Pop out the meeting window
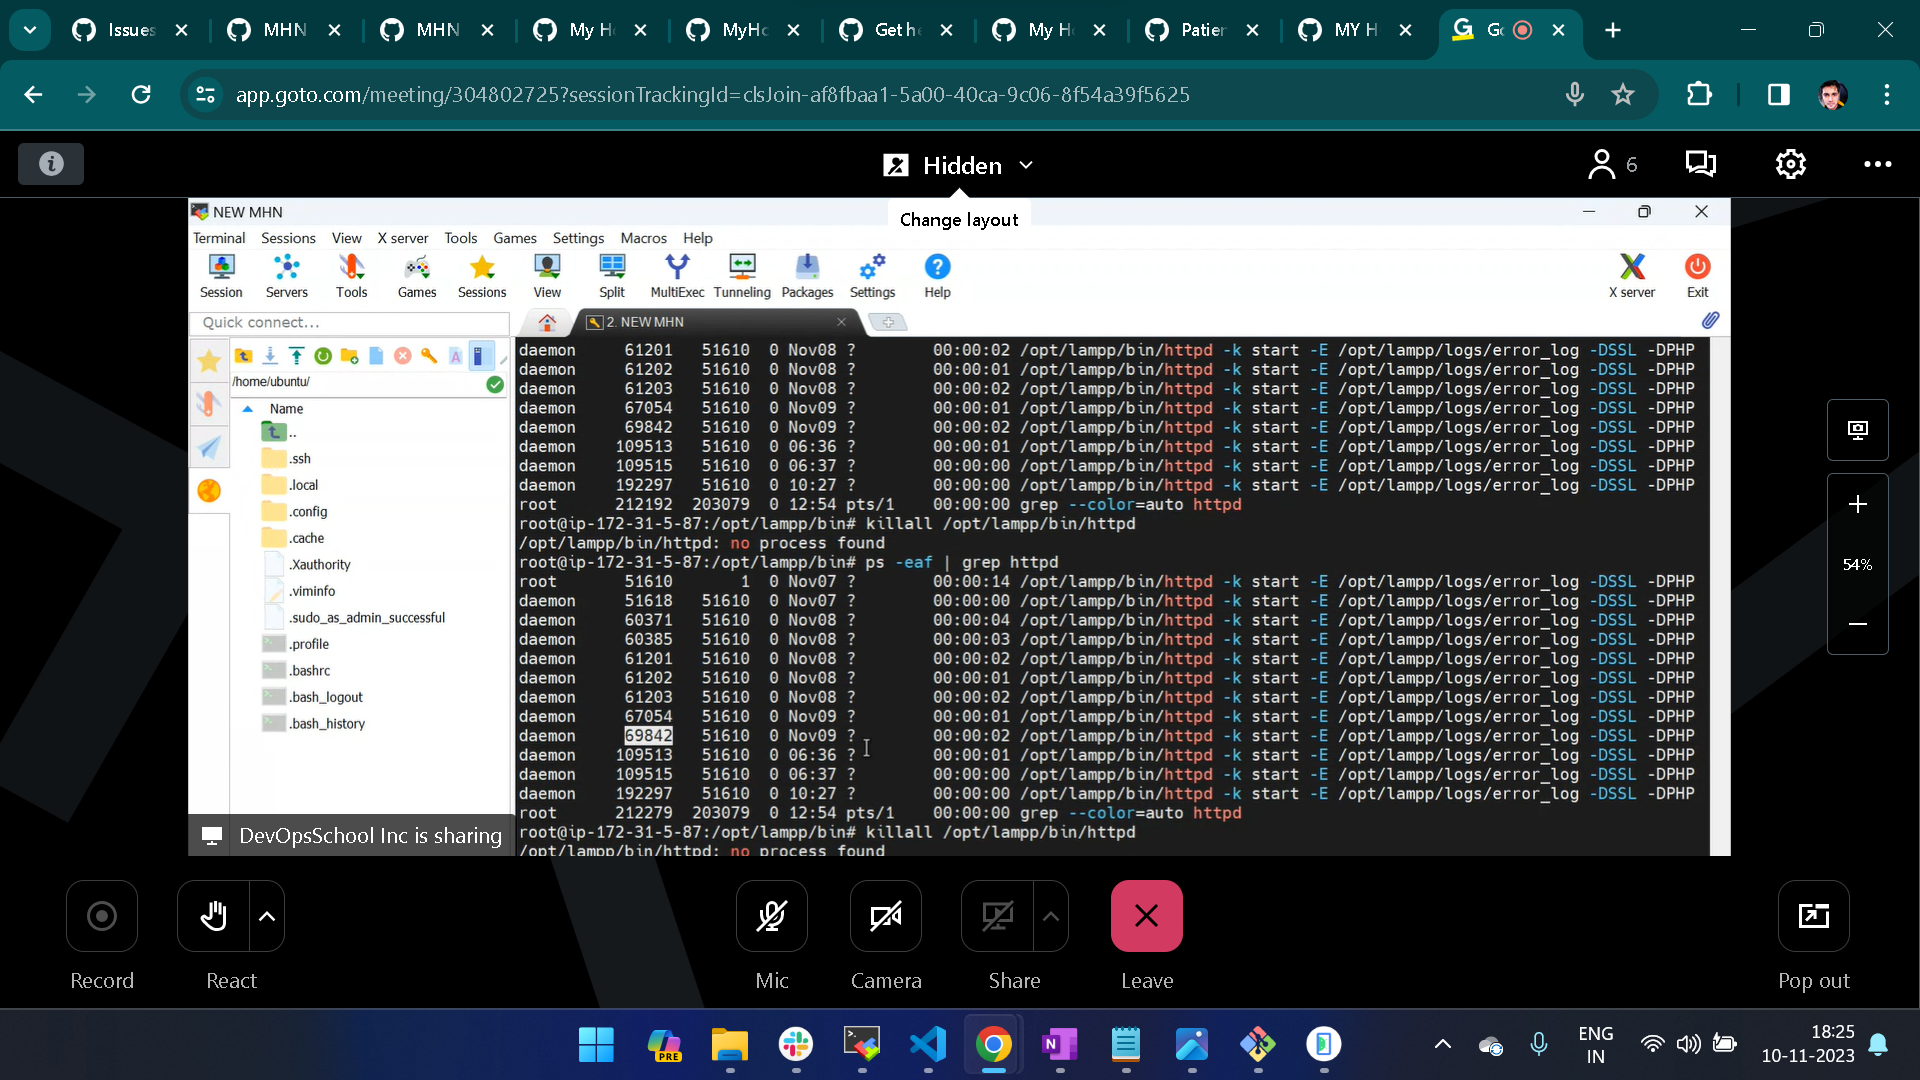 click(1814, 916)
